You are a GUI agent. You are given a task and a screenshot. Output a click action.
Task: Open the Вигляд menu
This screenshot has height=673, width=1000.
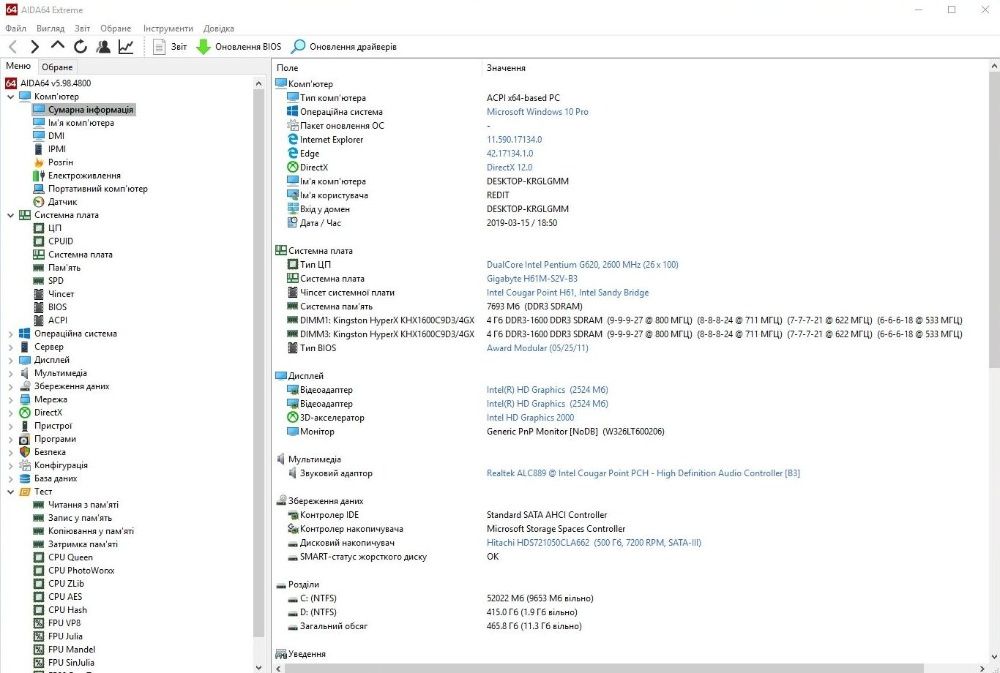[50, 28]
